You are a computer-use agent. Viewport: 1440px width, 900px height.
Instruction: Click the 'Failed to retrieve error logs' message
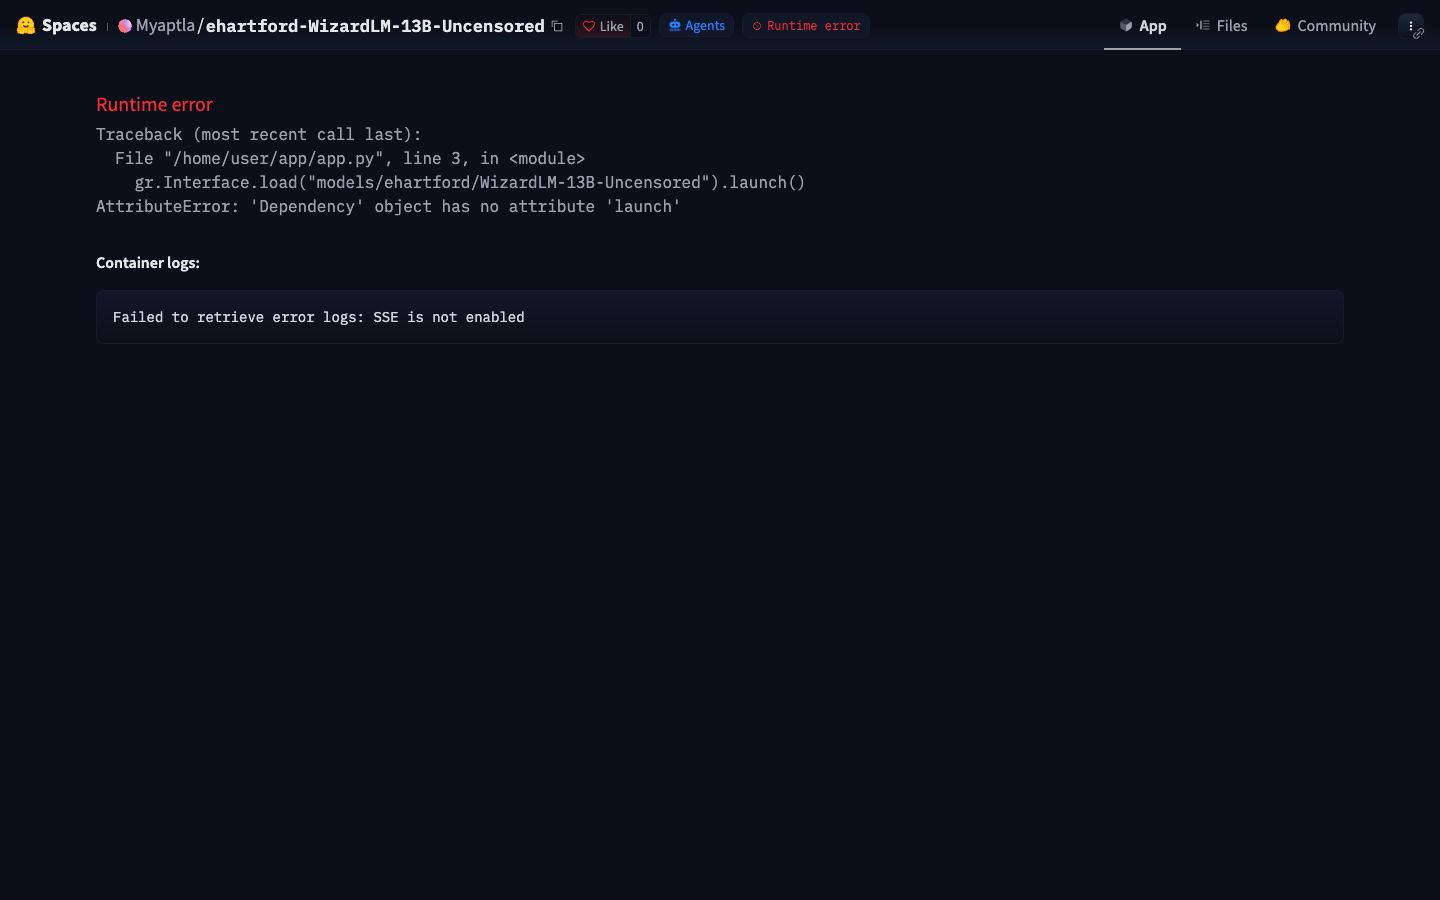[319, 317]
